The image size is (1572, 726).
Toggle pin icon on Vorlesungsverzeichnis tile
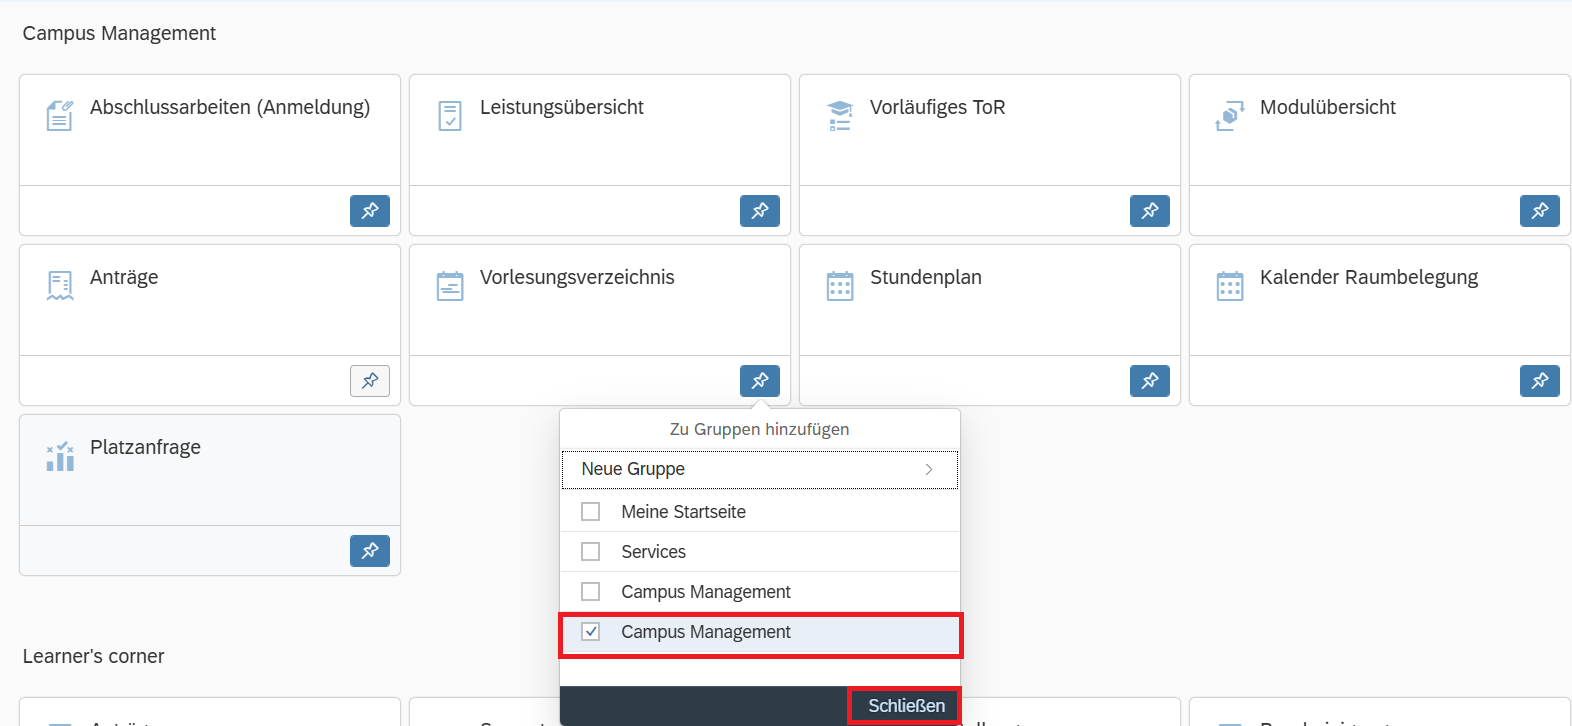coord(760,381)
